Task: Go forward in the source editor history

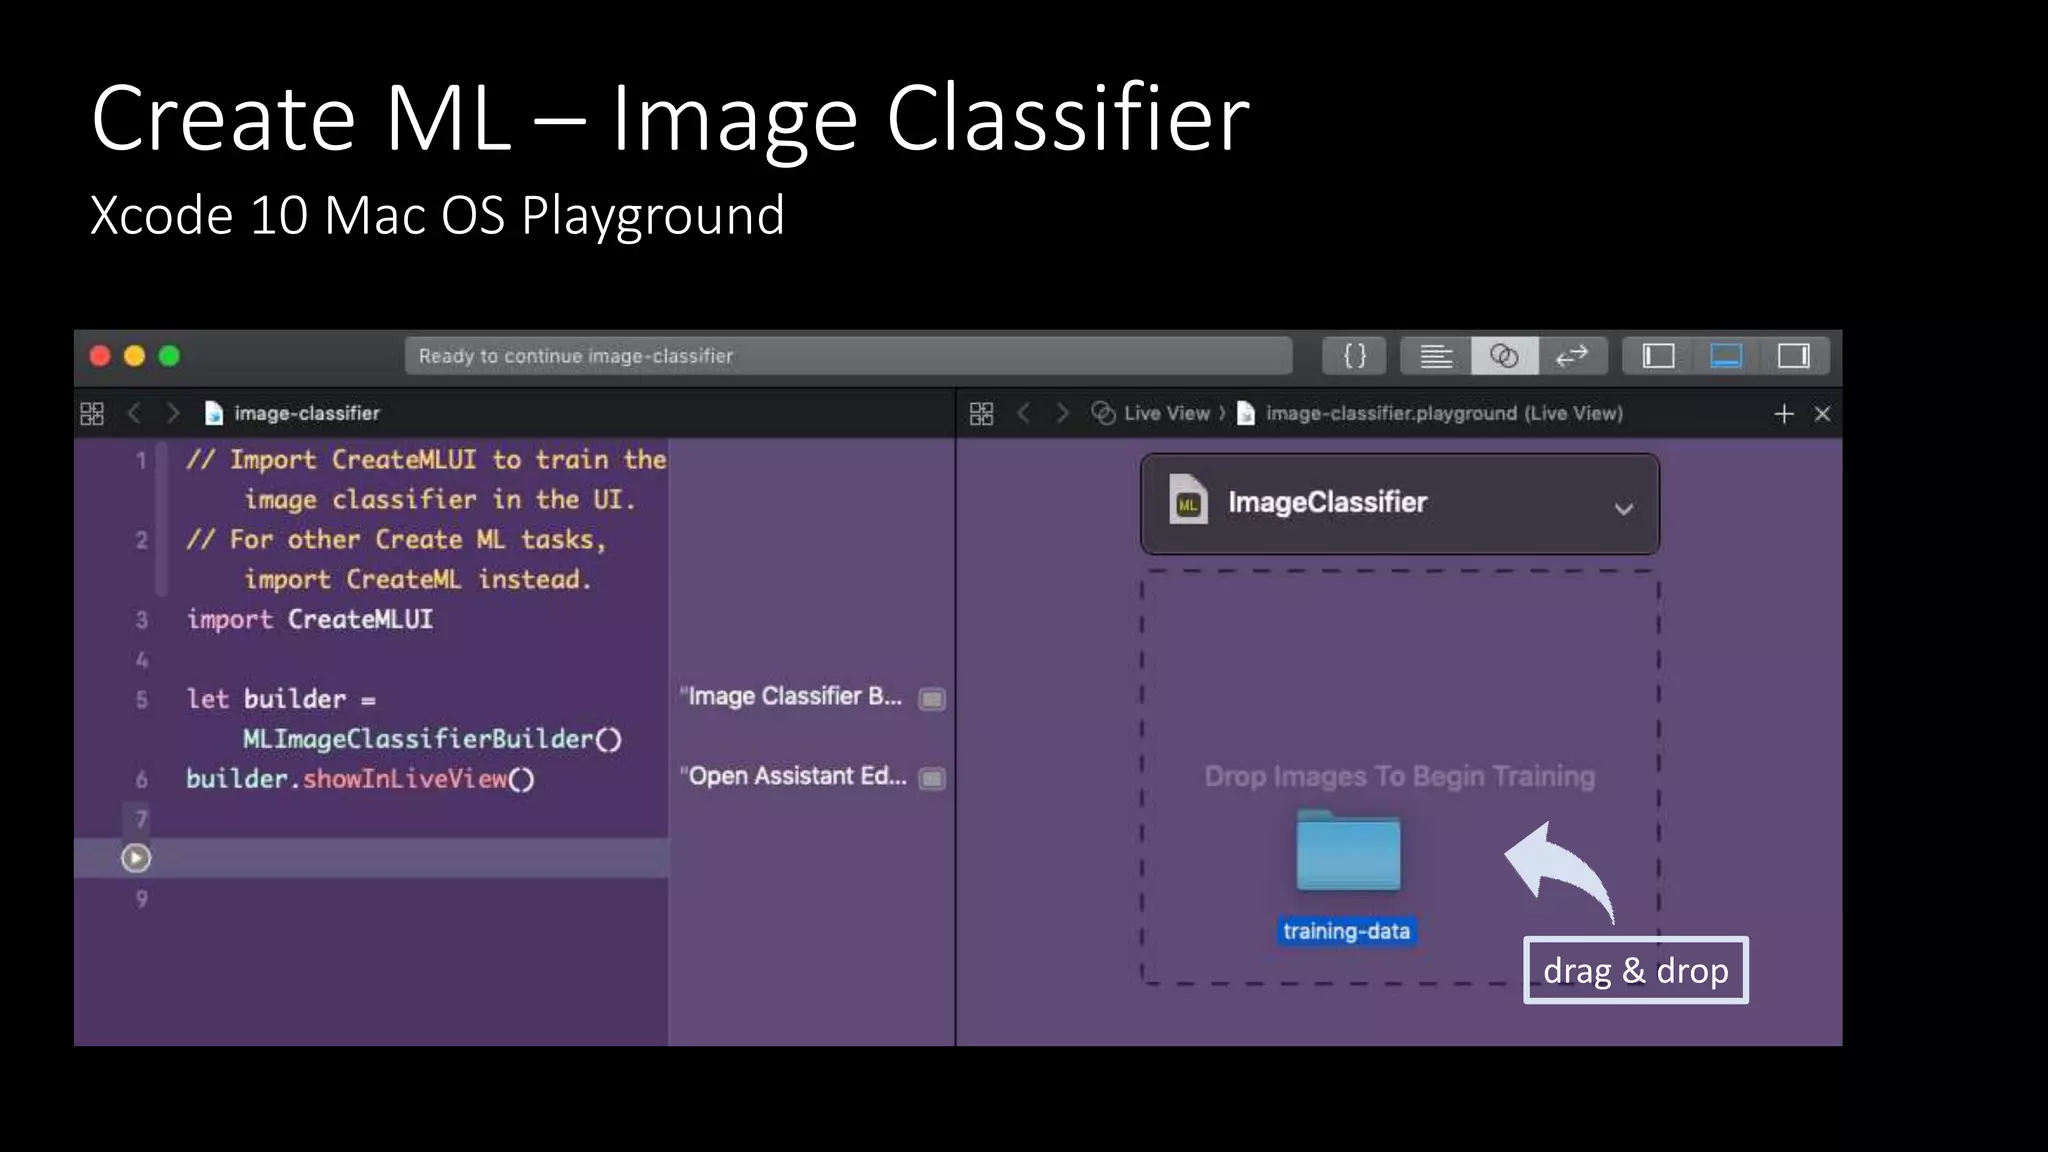Action: click(172, 413)
